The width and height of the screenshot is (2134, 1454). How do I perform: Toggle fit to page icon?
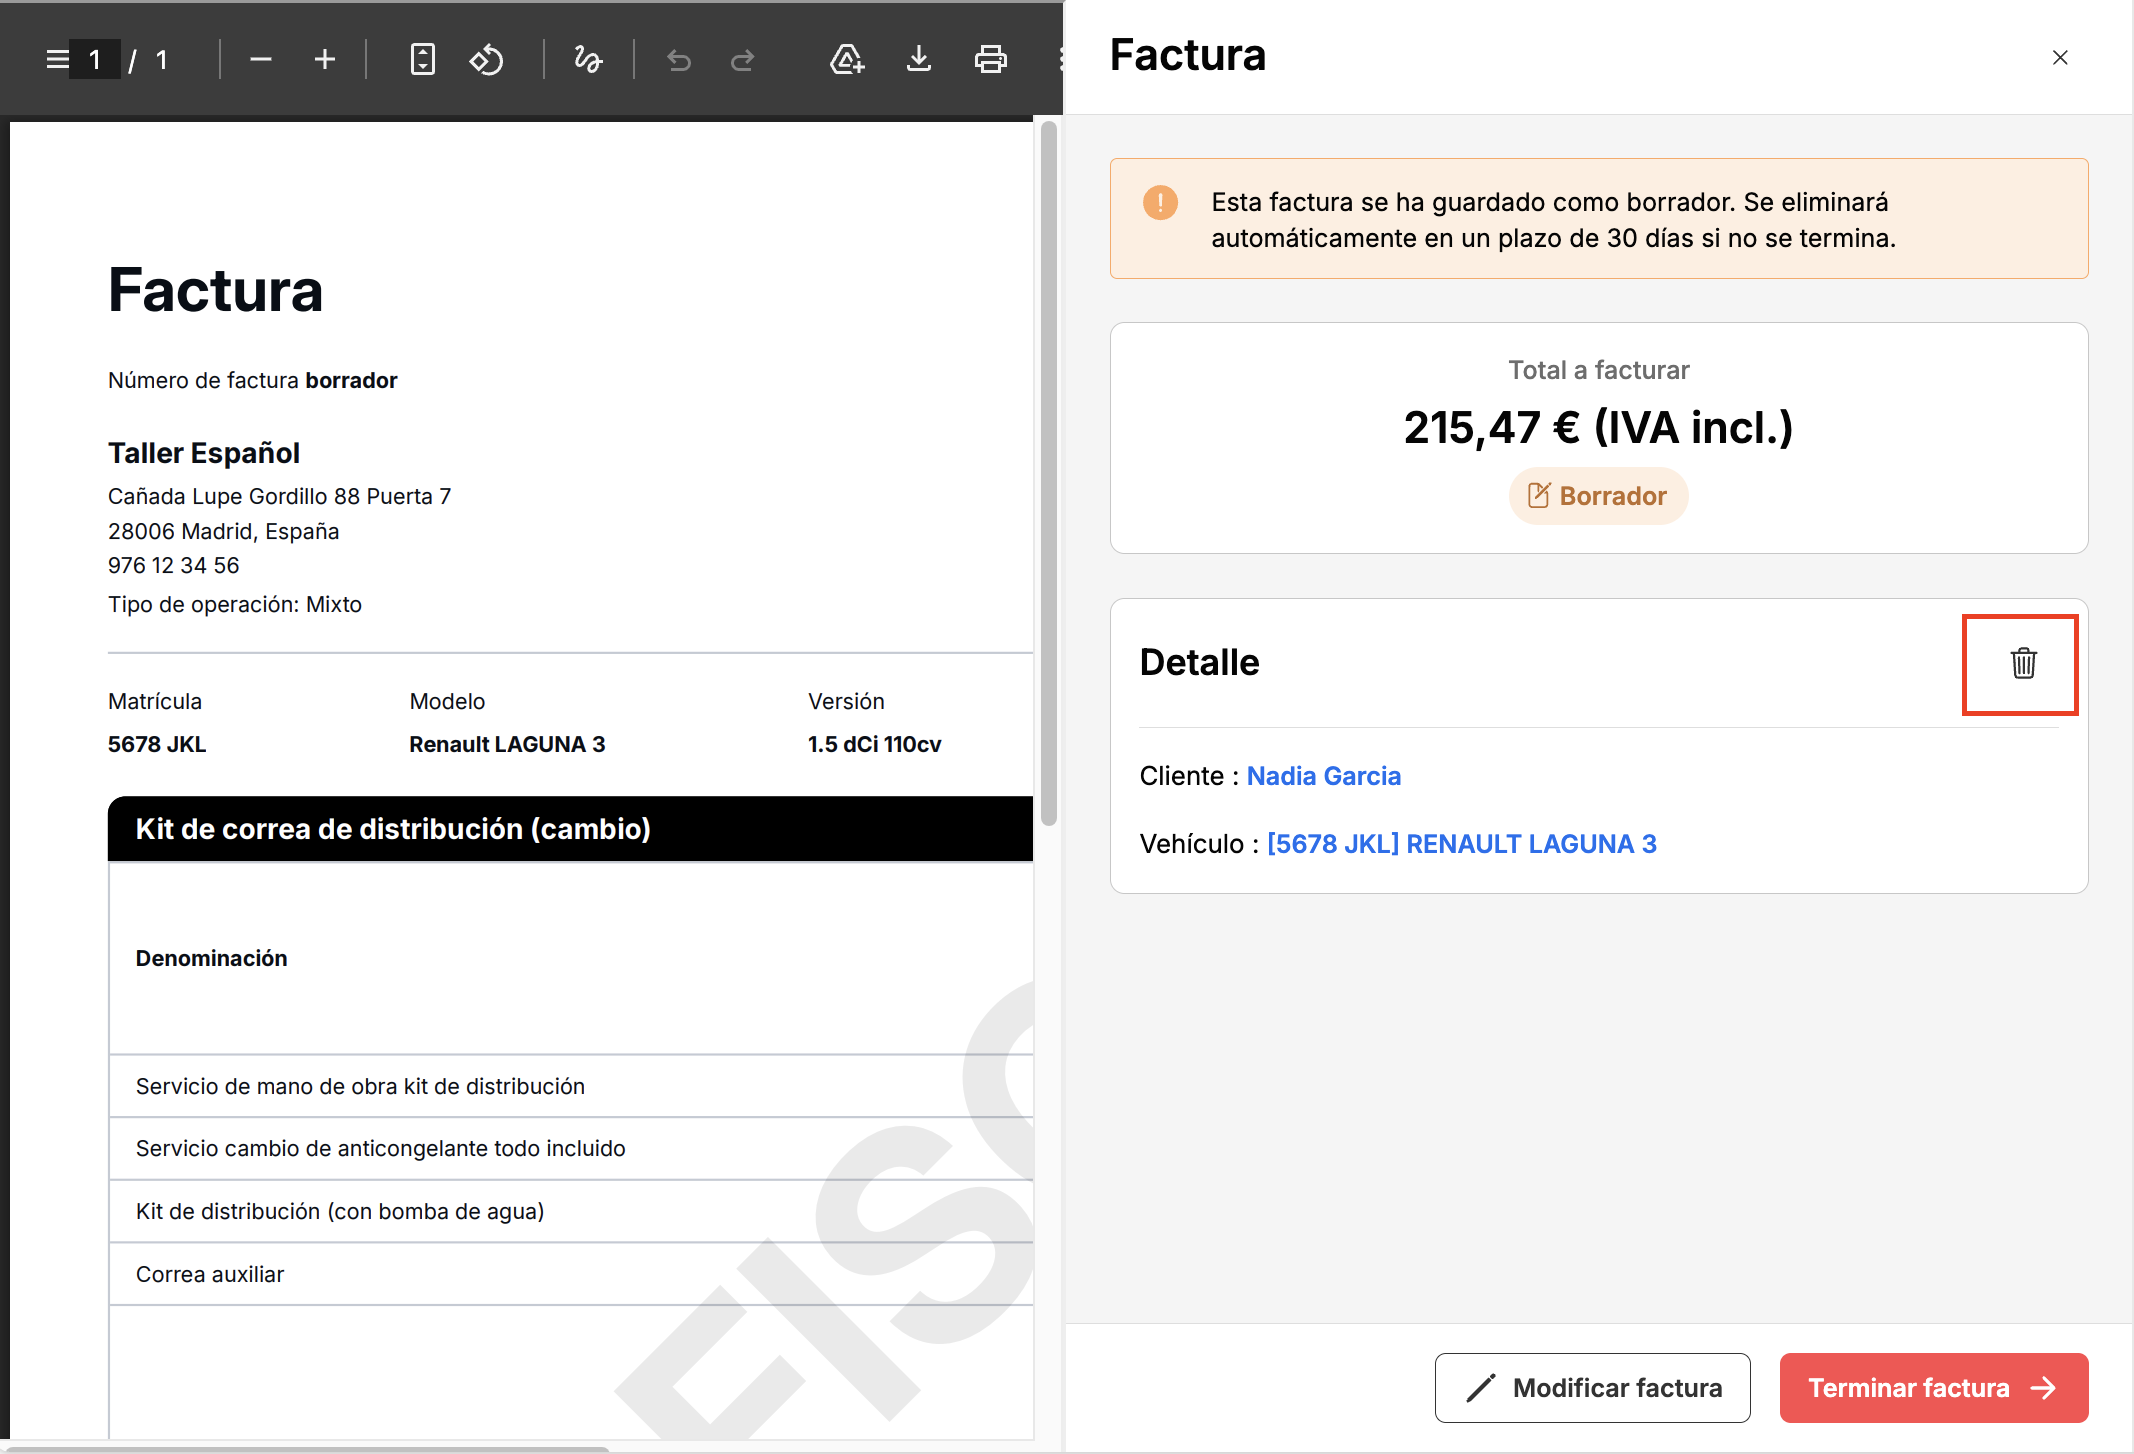(x=423, y=60)
